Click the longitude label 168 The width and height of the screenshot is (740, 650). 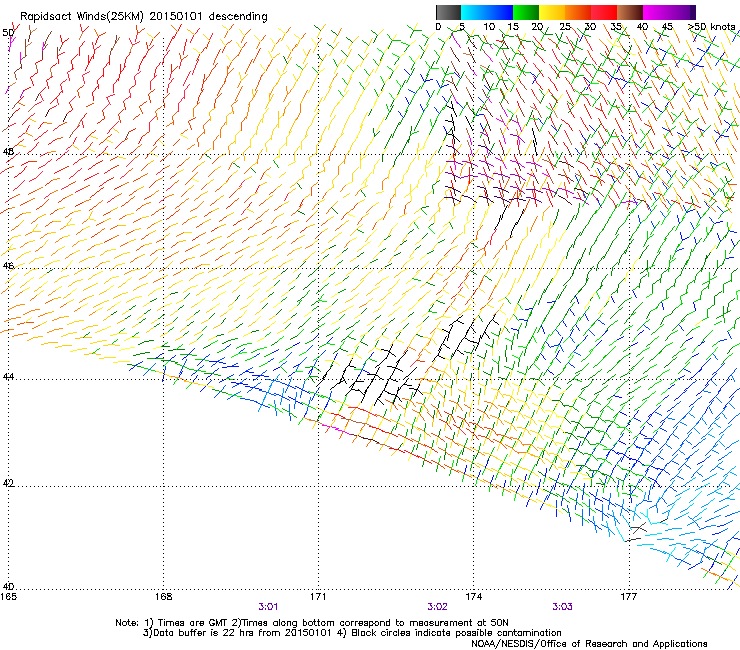point(163,597)
